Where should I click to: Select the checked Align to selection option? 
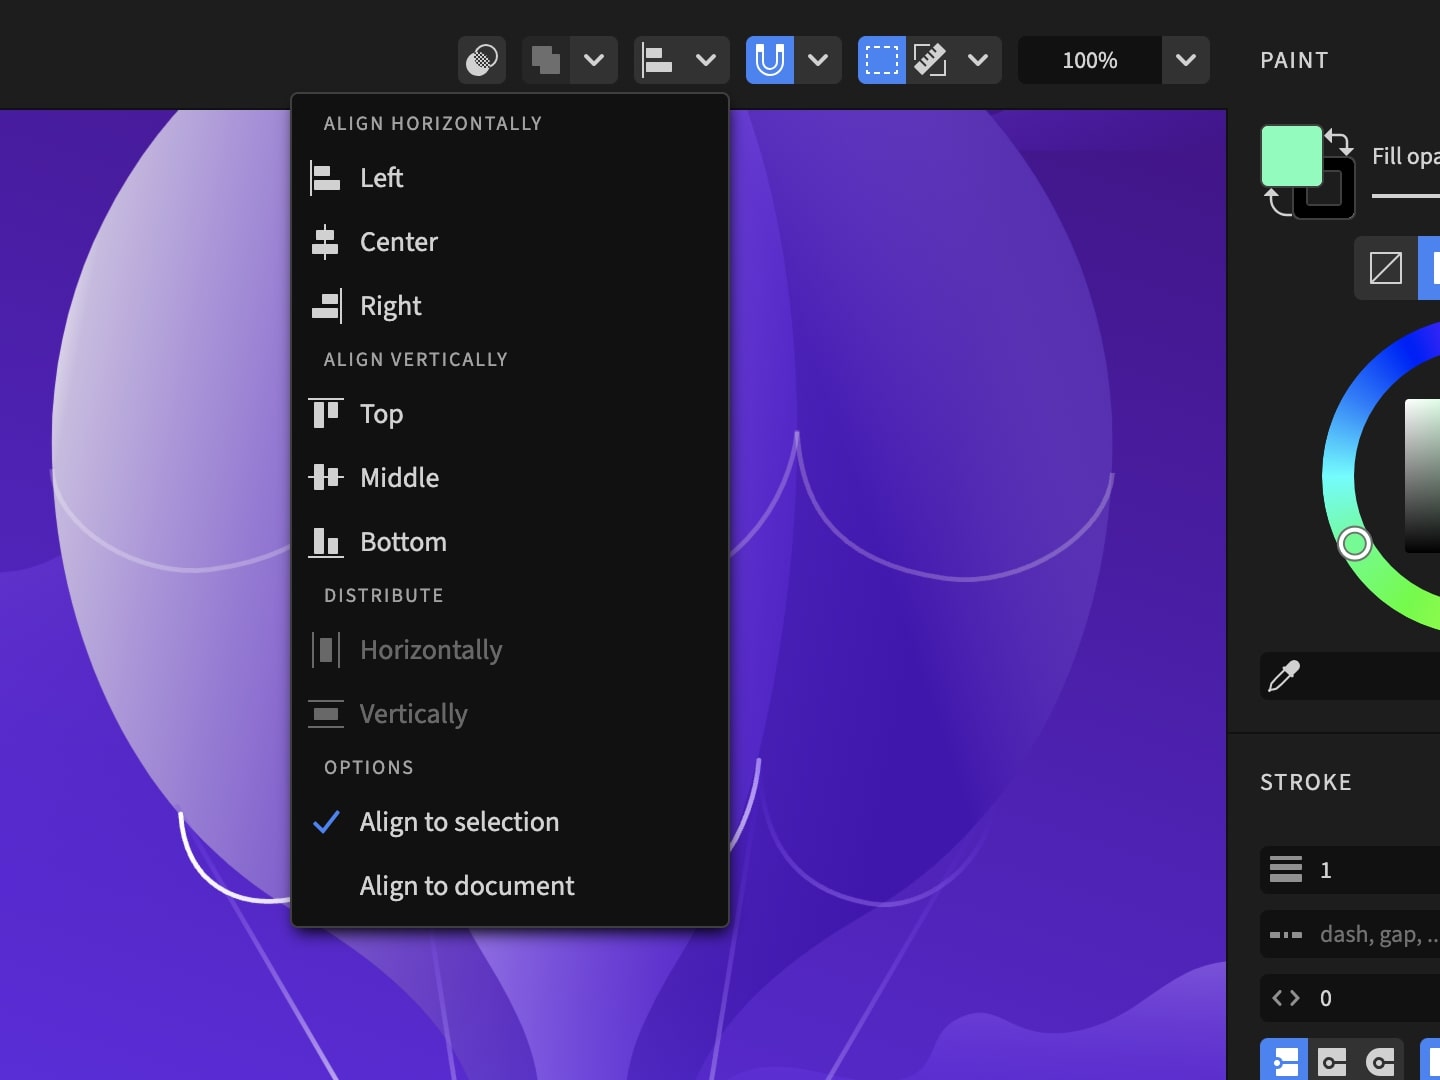510,822
